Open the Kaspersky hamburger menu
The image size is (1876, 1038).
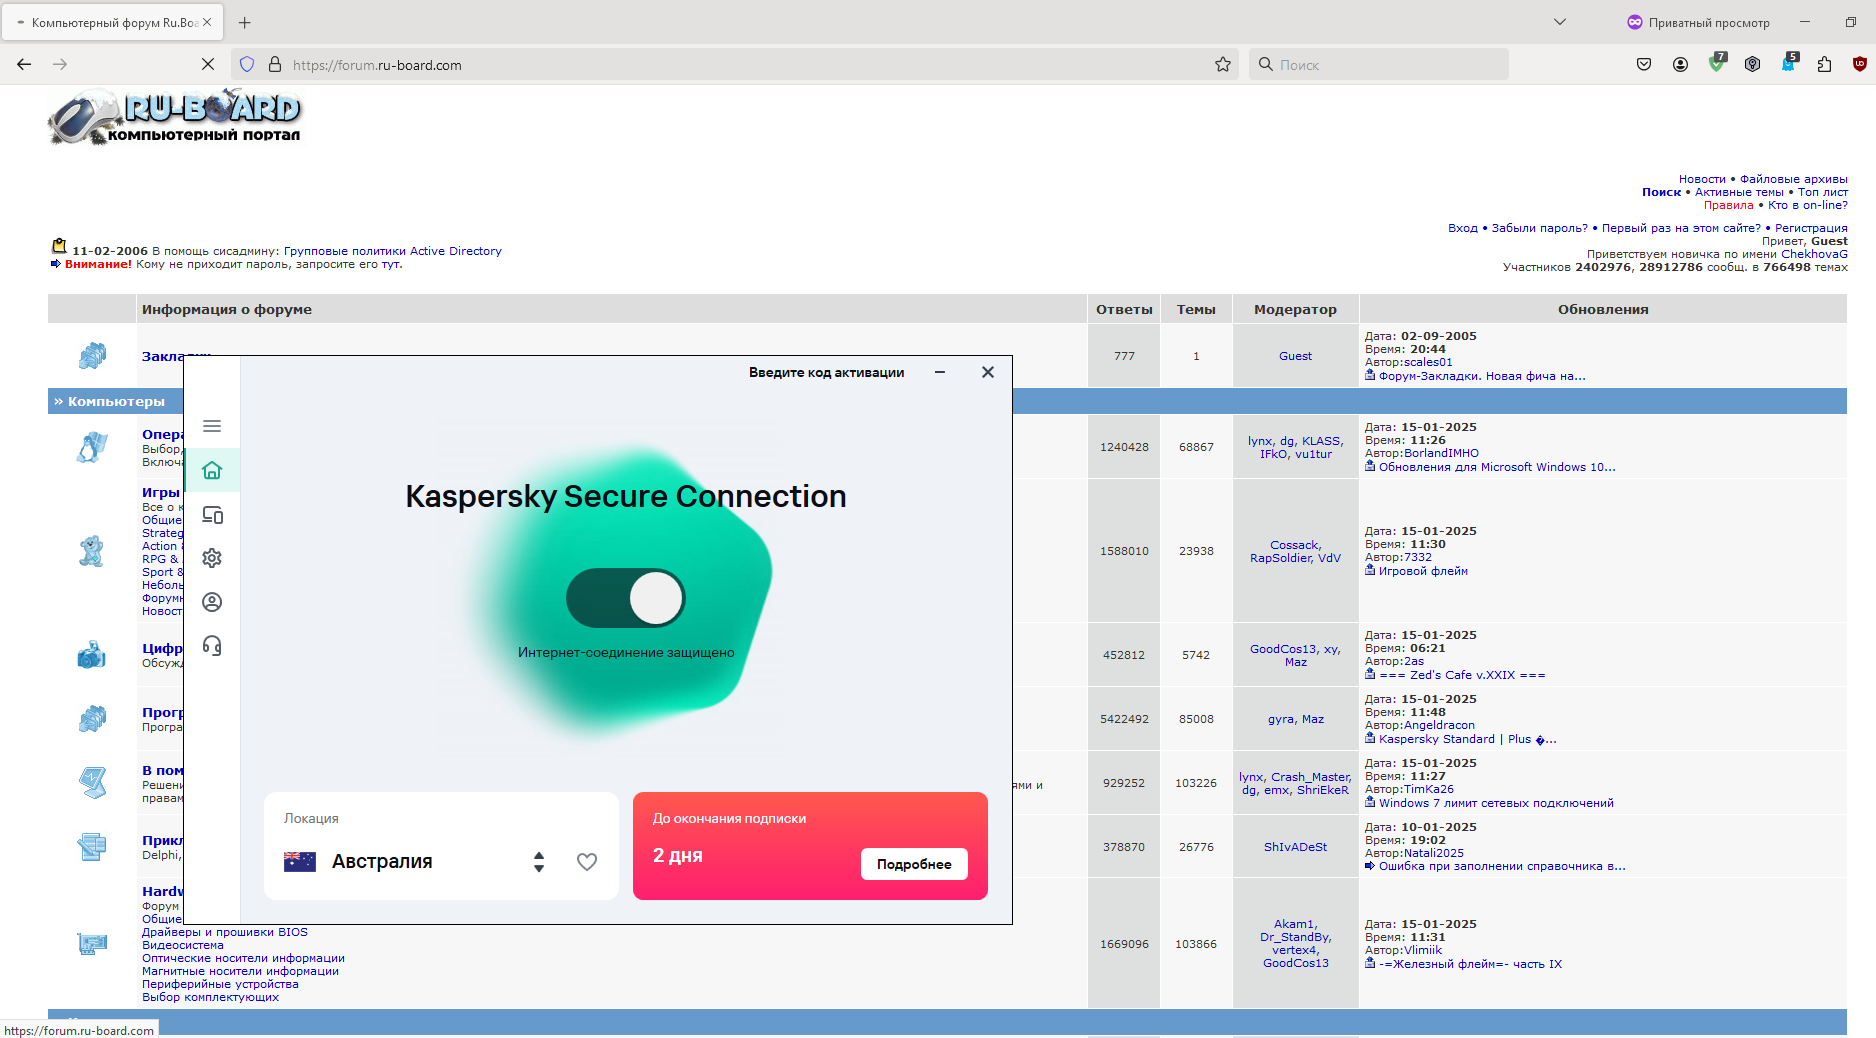coord(212,426)
